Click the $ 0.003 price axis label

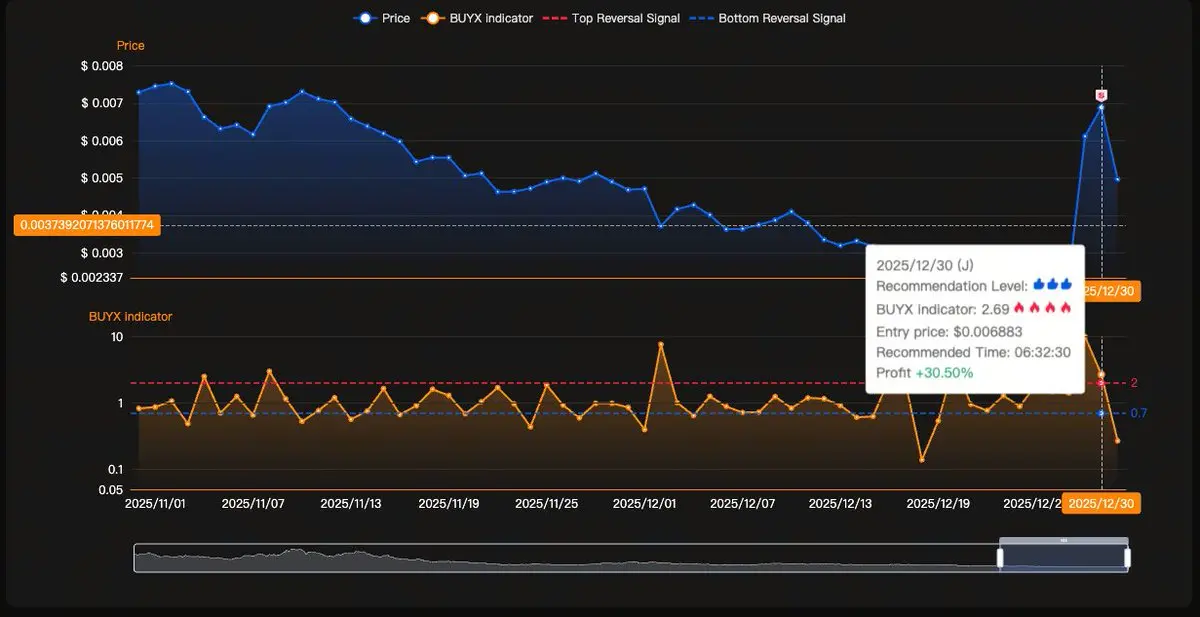pyautogui.click(x=104, y=254)
